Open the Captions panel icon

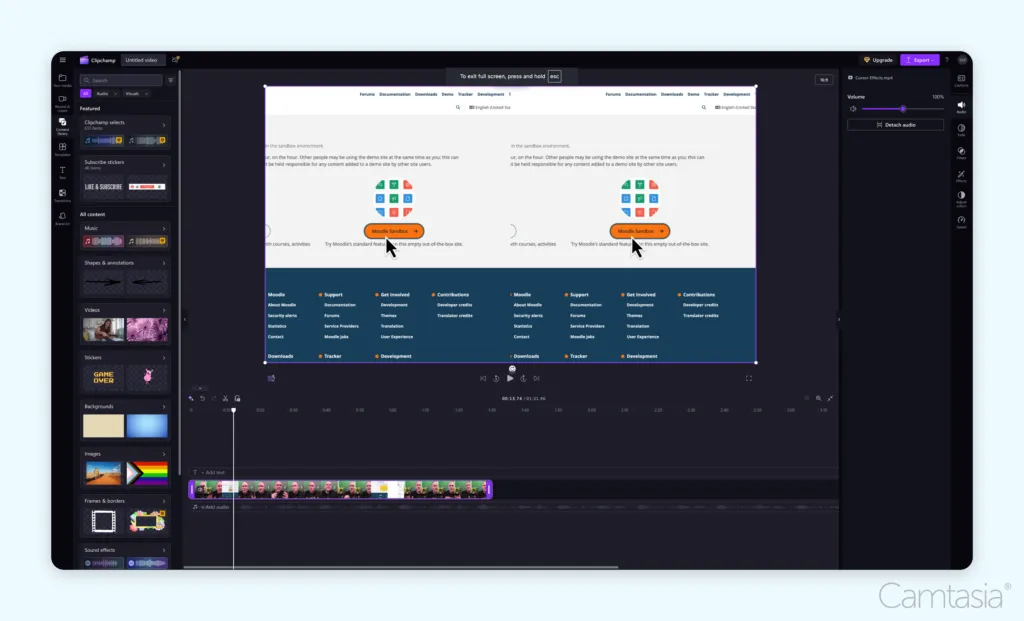click(961, 80)
